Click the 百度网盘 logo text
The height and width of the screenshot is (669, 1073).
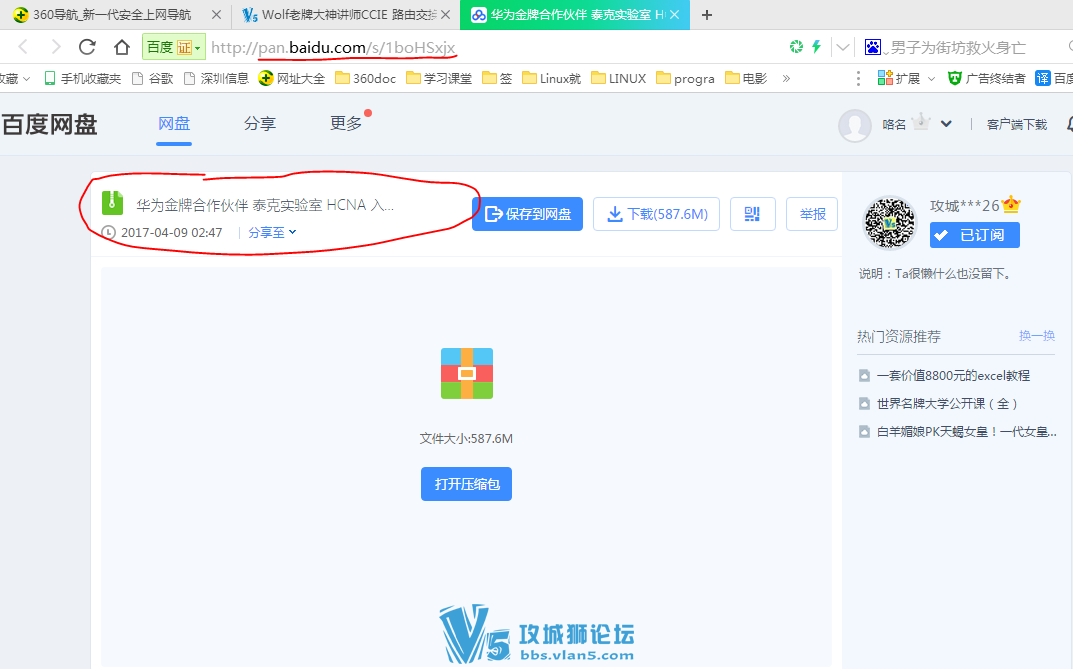tap(49, 124)
